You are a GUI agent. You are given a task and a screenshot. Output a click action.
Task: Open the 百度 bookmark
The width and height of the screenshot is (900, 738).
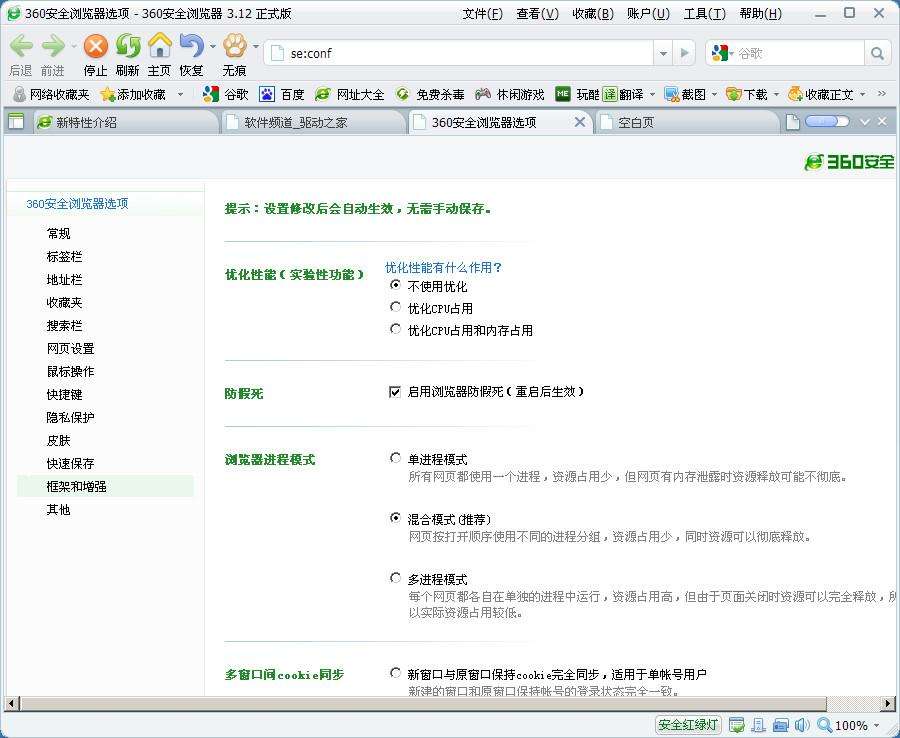[281, 94]
